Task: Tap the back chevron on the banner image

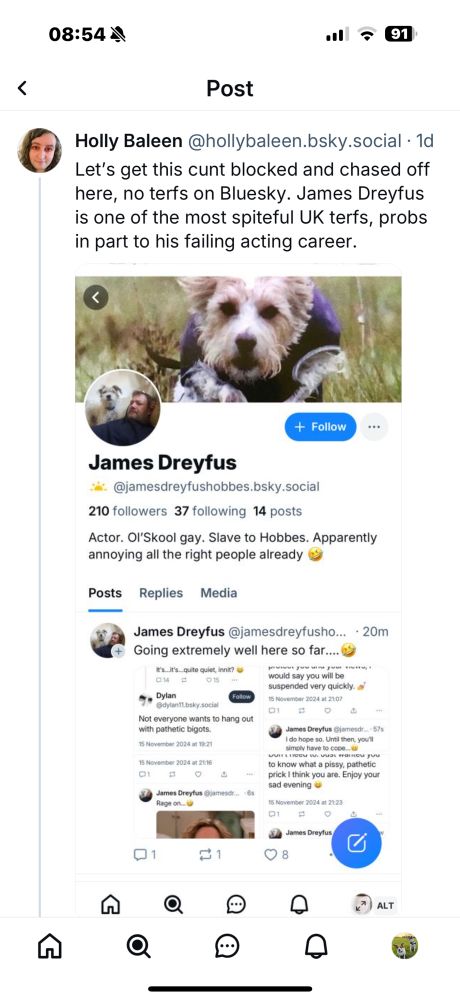Action: click(x=96, y=297)
